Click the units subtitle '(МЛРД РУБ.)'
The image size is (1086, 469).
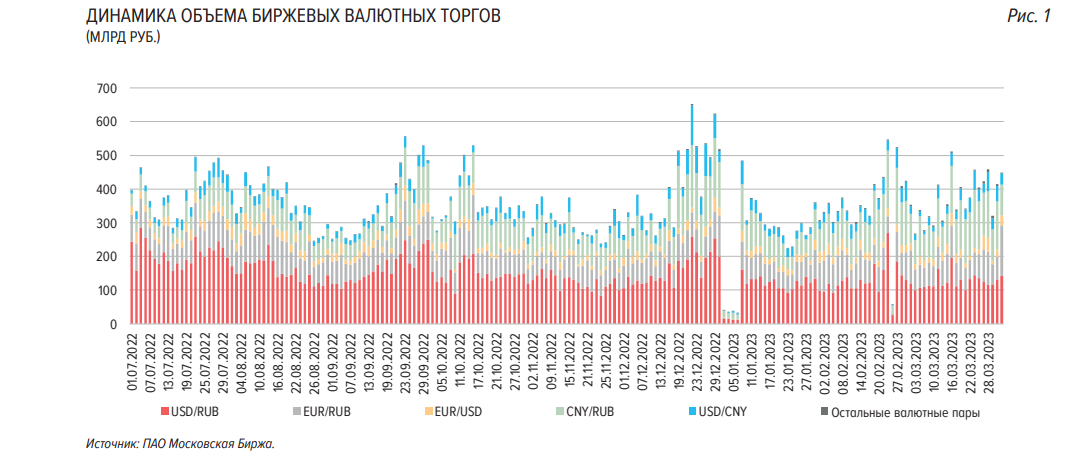tap(123, 37)
